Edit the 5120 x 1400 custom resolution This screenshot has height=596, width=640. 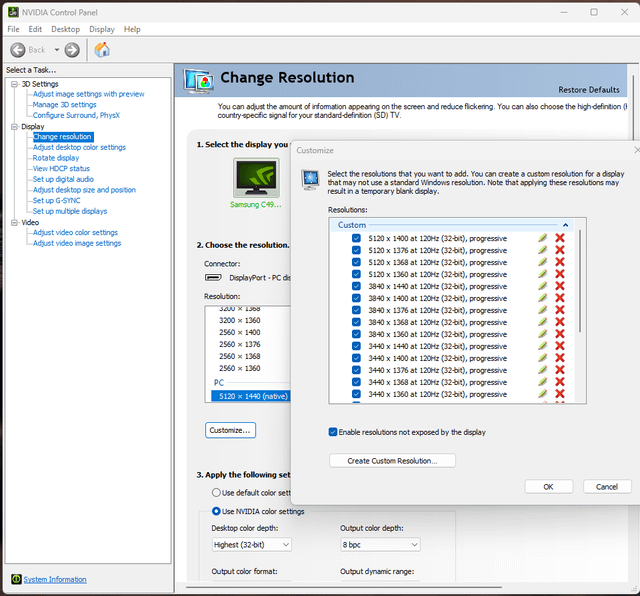click(542, 239)
